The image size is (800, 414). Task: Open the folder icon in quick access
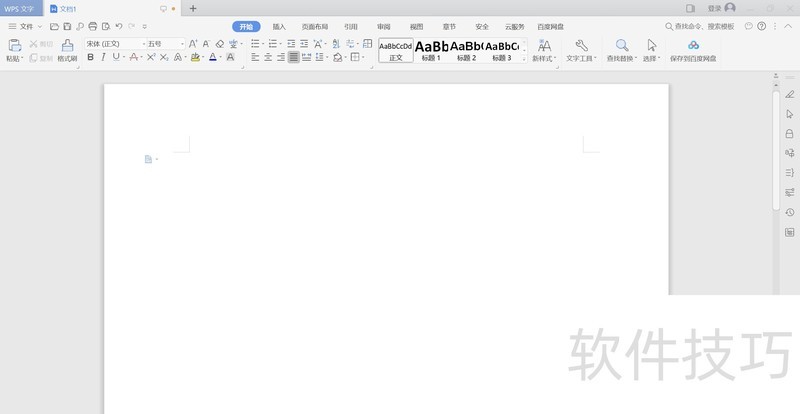[x=54, y=27]
